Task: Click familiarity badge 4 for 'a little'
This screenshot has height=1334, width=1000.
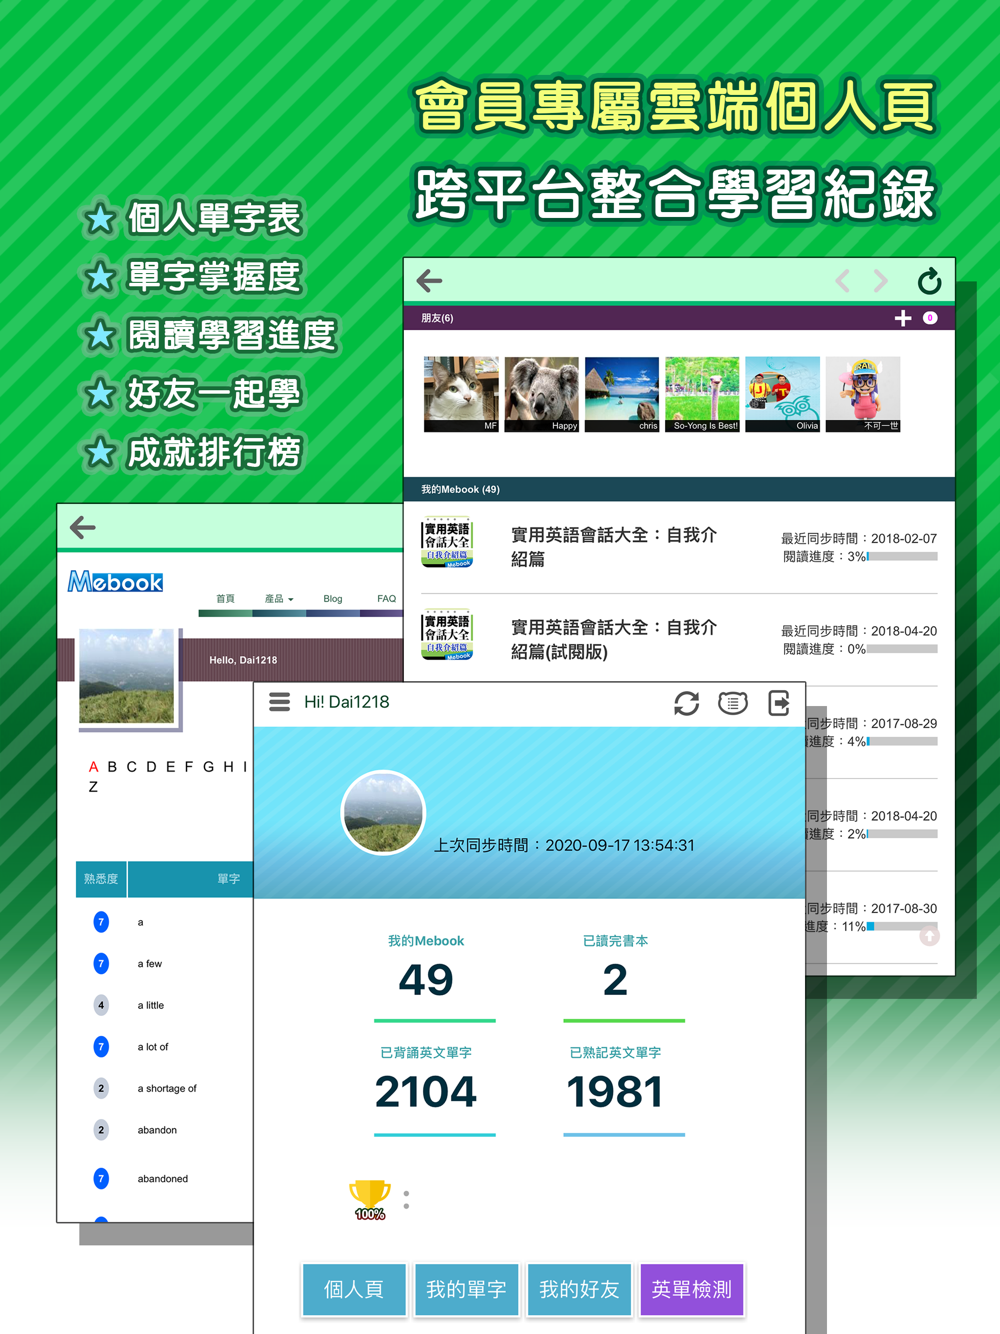Action: [101, 1005]
